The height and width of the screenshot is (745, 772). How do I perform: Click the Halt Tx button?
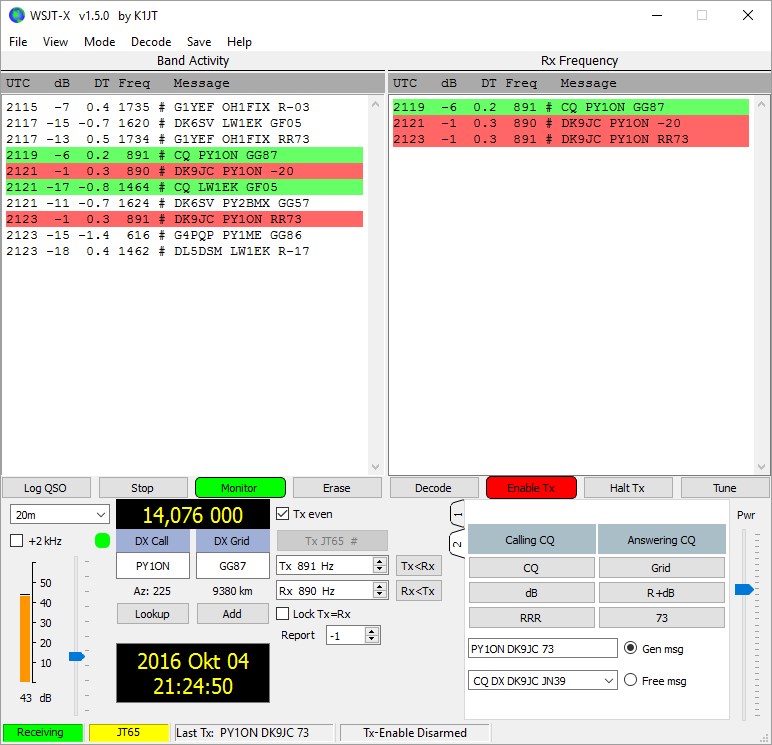(628, 488)
